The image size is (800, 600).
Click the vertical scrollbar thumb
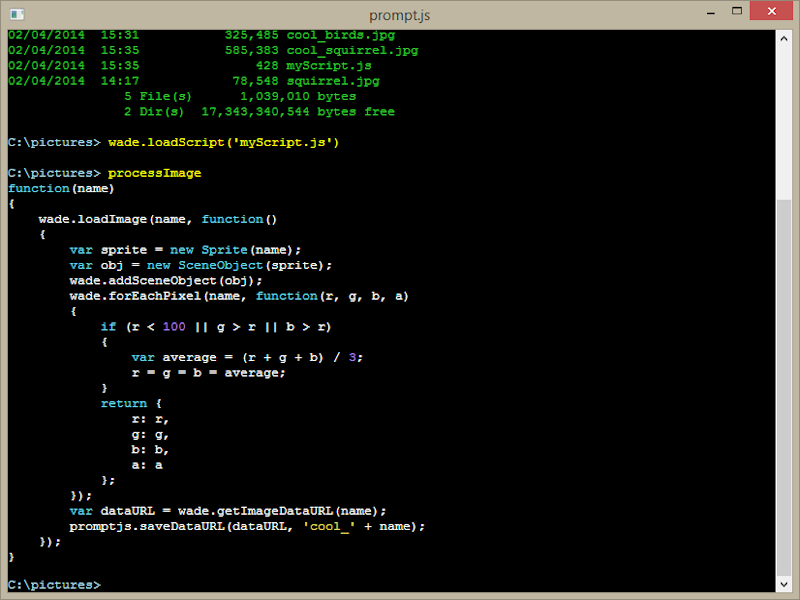(x=784, y=388)
